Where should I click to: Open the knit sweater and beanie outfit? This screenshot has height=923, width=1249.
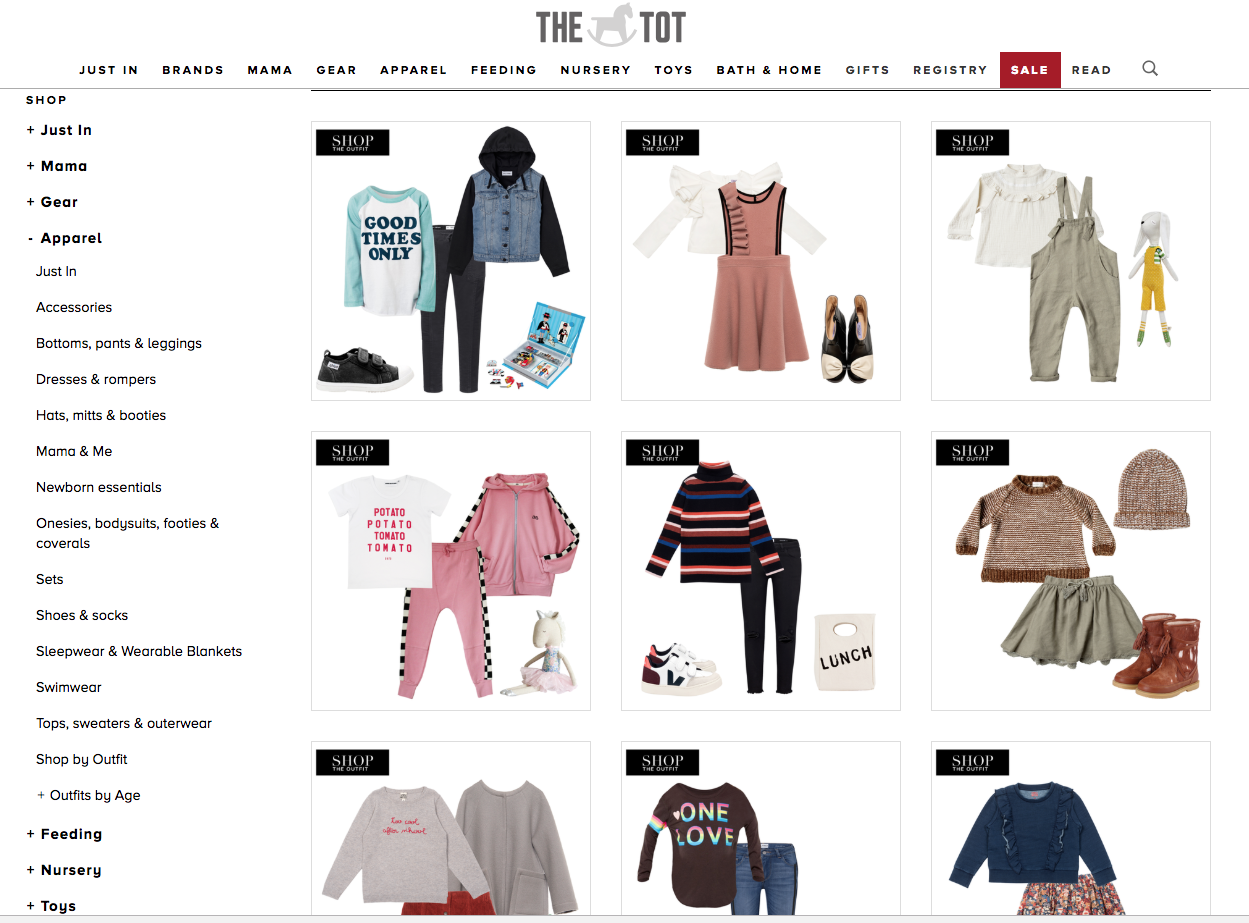click(x=1071, y=571)
